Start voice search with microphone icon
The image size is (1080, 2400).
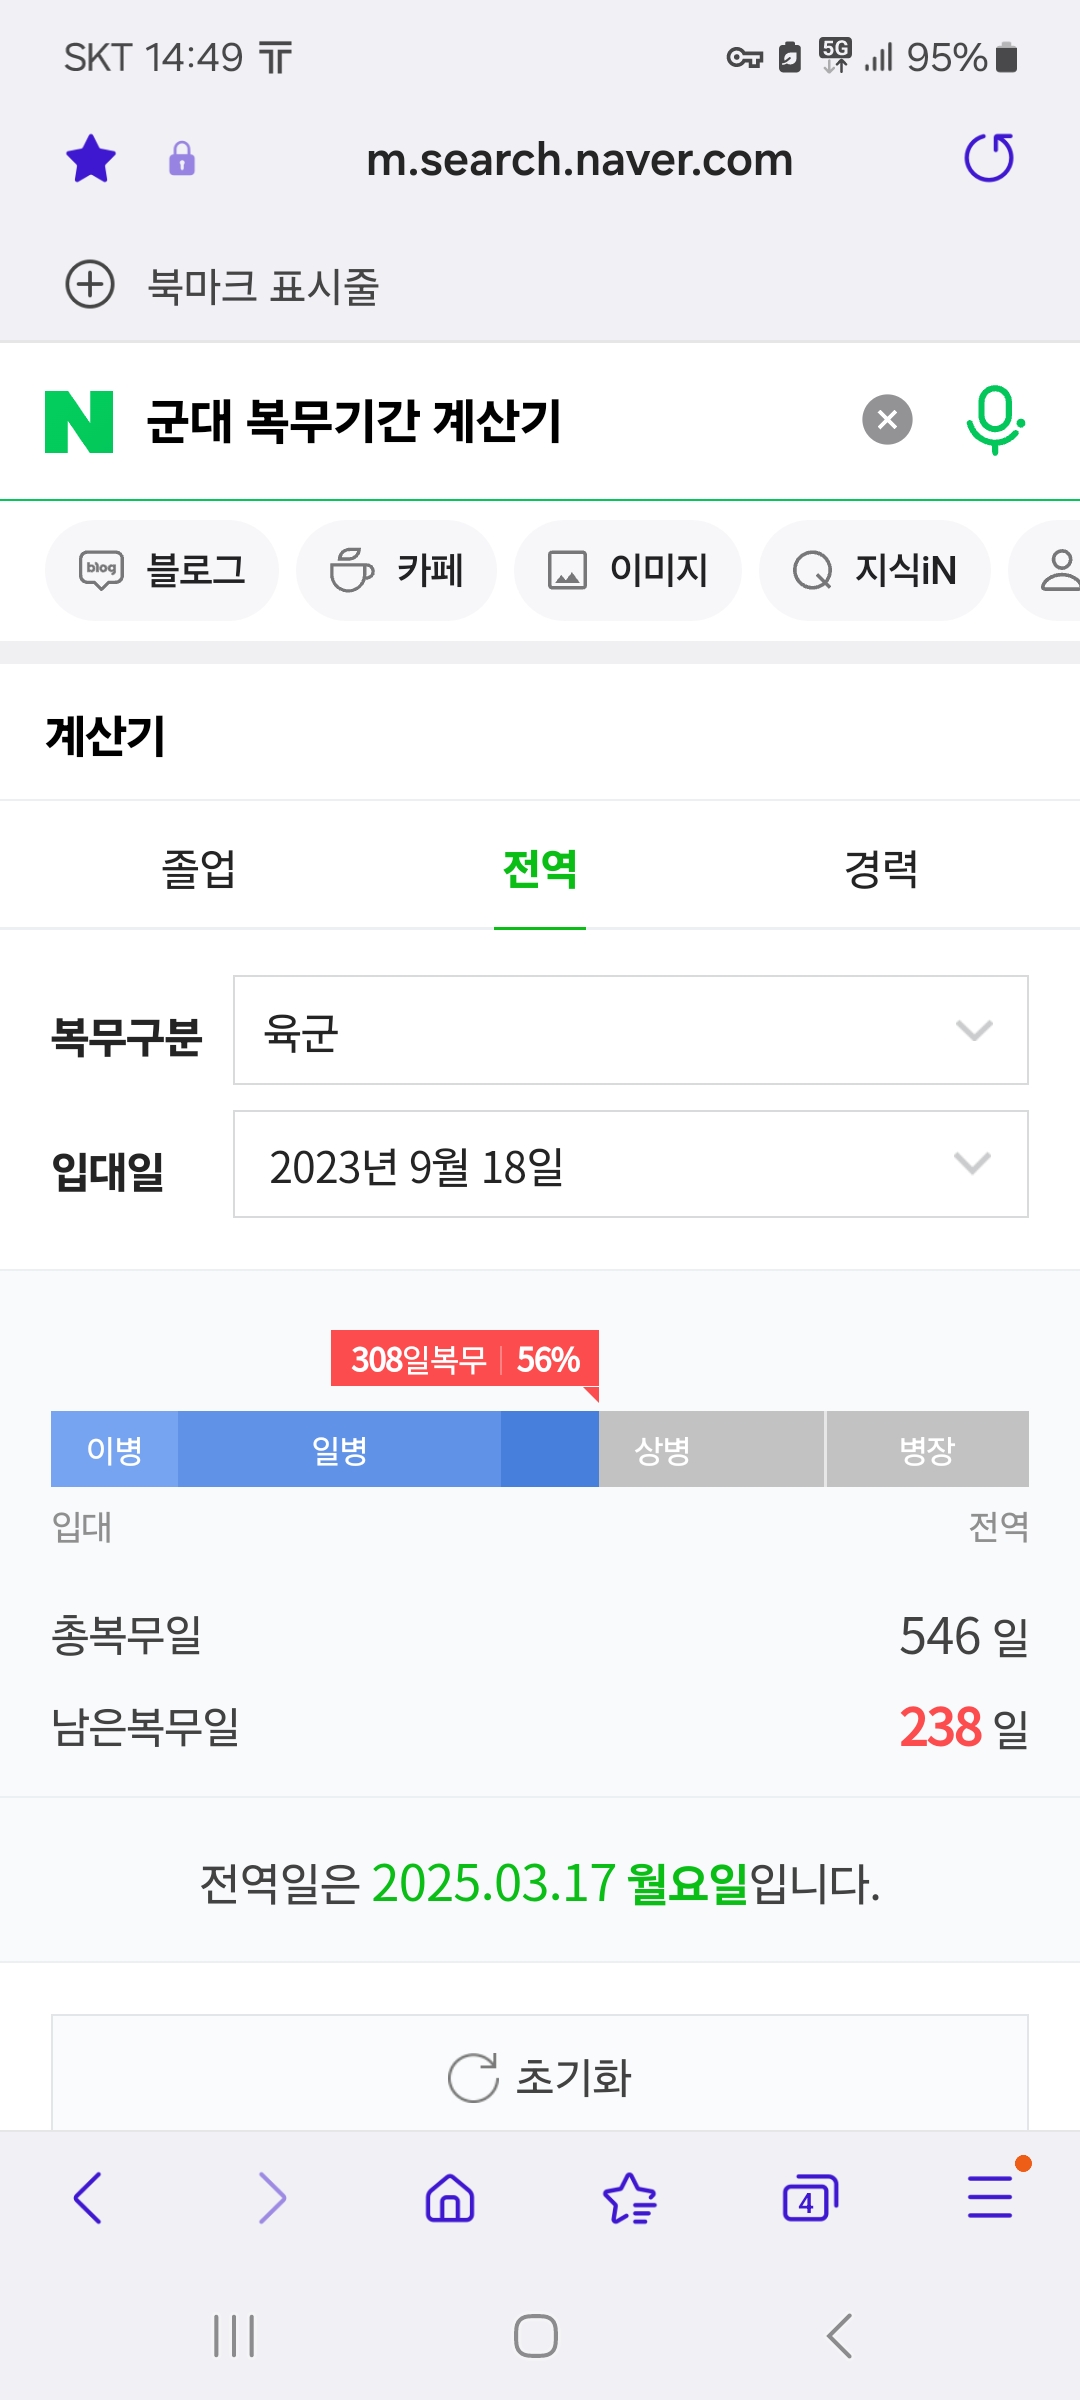[994, 420]
